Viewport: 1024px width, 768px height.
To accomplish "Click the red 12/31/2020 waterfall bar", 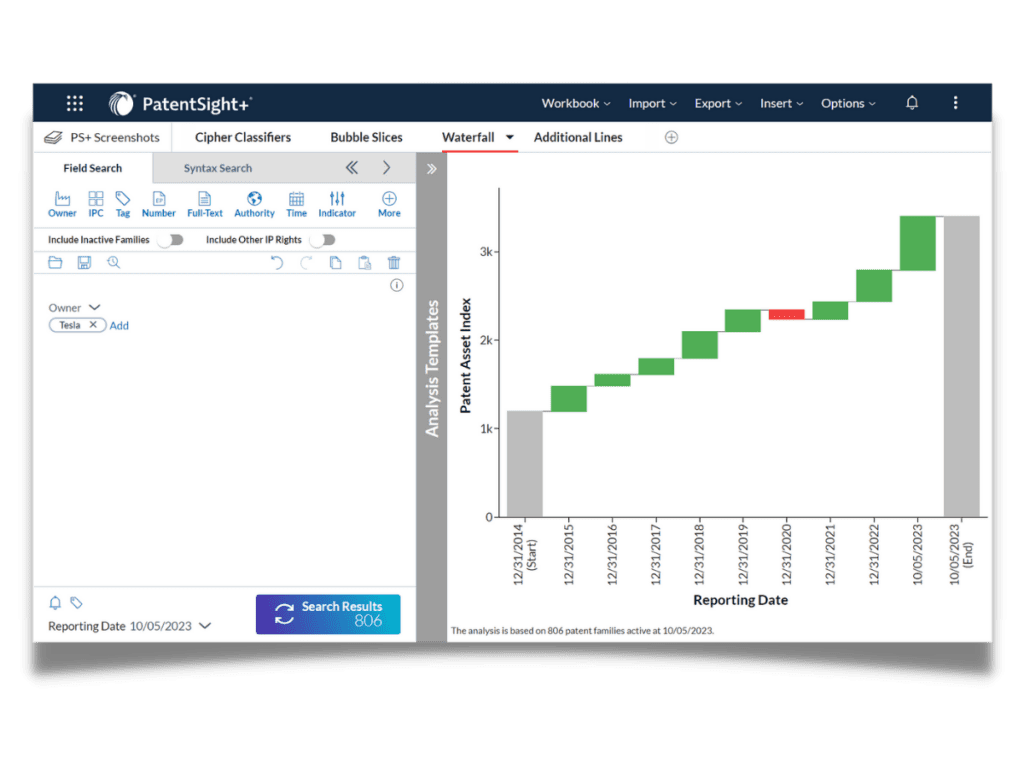I will (x=786, y=314).
